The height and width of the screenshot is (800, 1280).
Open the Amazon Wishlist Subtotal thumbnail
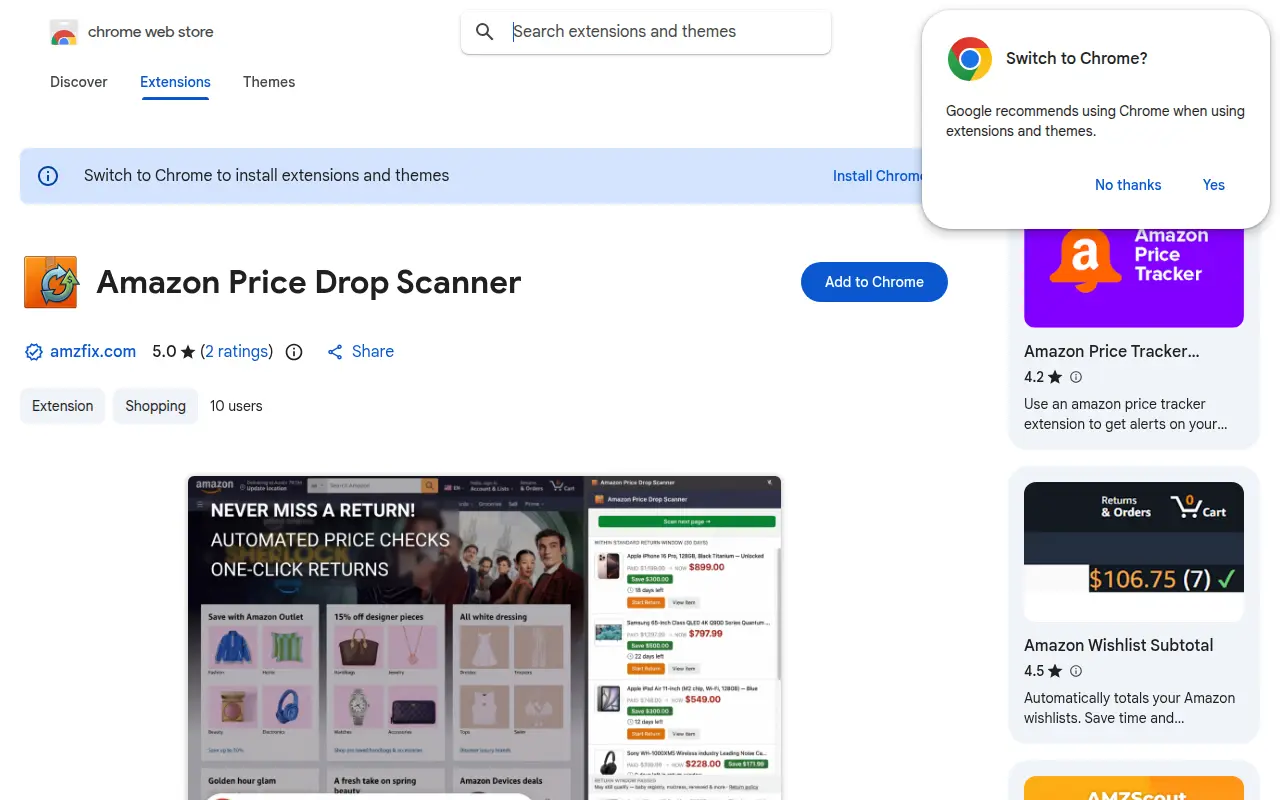pos(1134,552)
